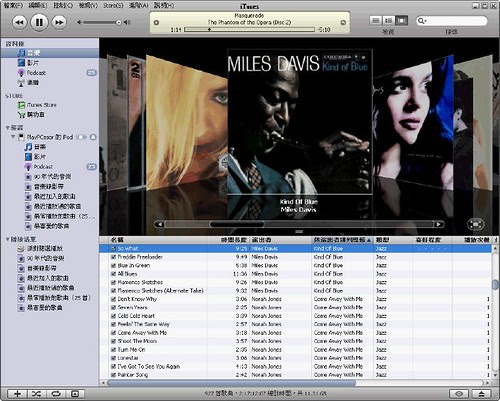Open Radio in the sidebar
Image resolution: width=500 pixels, height=401 pixels.
click(50, 82)
